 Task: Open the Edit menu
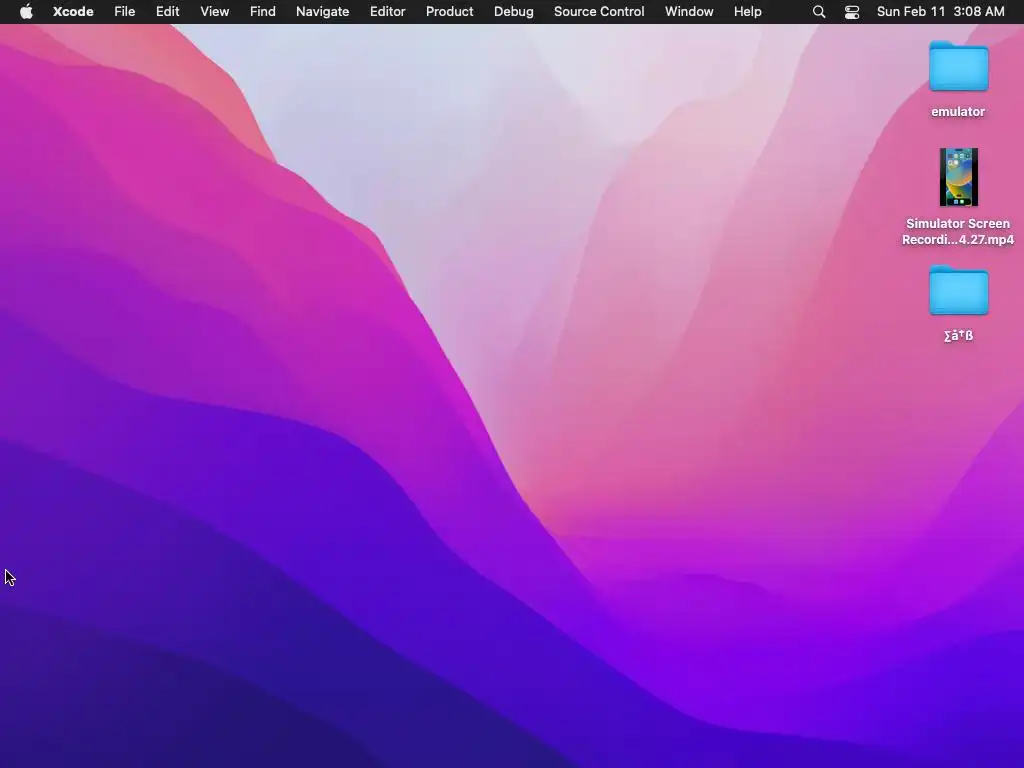pos(167,12)
